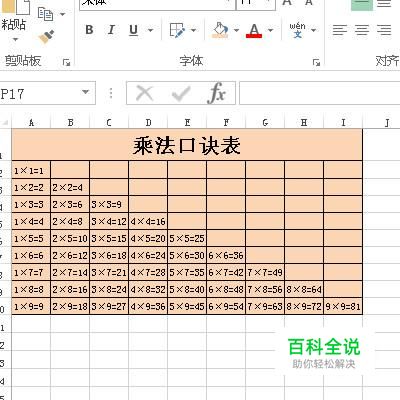This screenshot has height=400, width=400.
Task: Click the Enter checkmark formula button
Action: (x=181, y=93)
